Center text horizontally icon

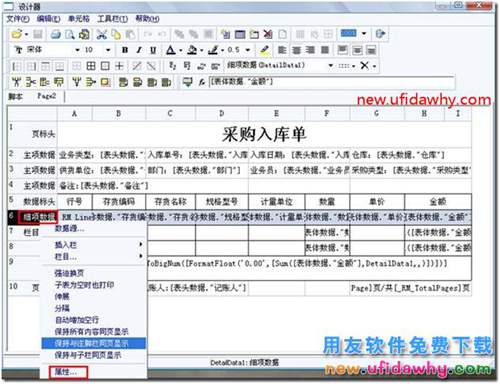(x=296, y=50)
